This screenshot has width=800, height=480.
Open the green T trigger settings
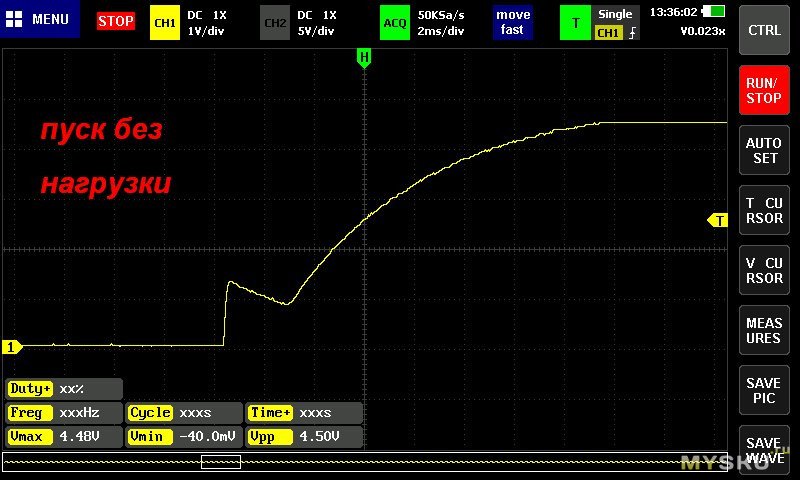(575, 22)
